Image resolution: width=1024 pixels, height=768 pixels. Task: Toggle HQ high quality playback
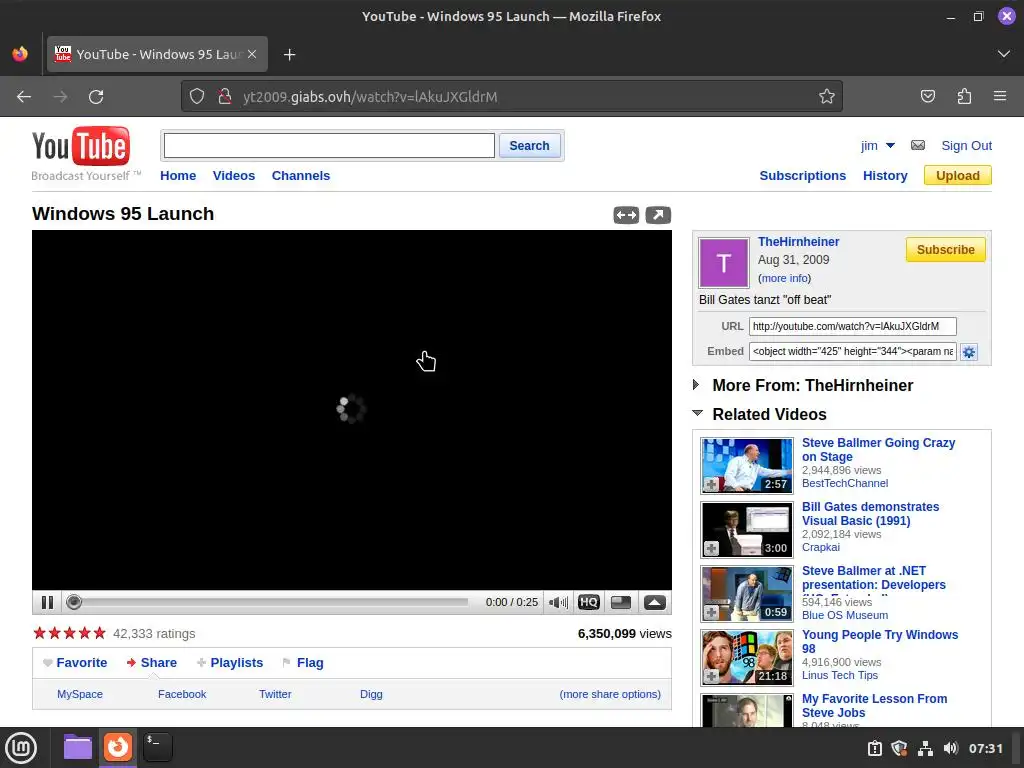pyautogui.click(x=588, y=602)
